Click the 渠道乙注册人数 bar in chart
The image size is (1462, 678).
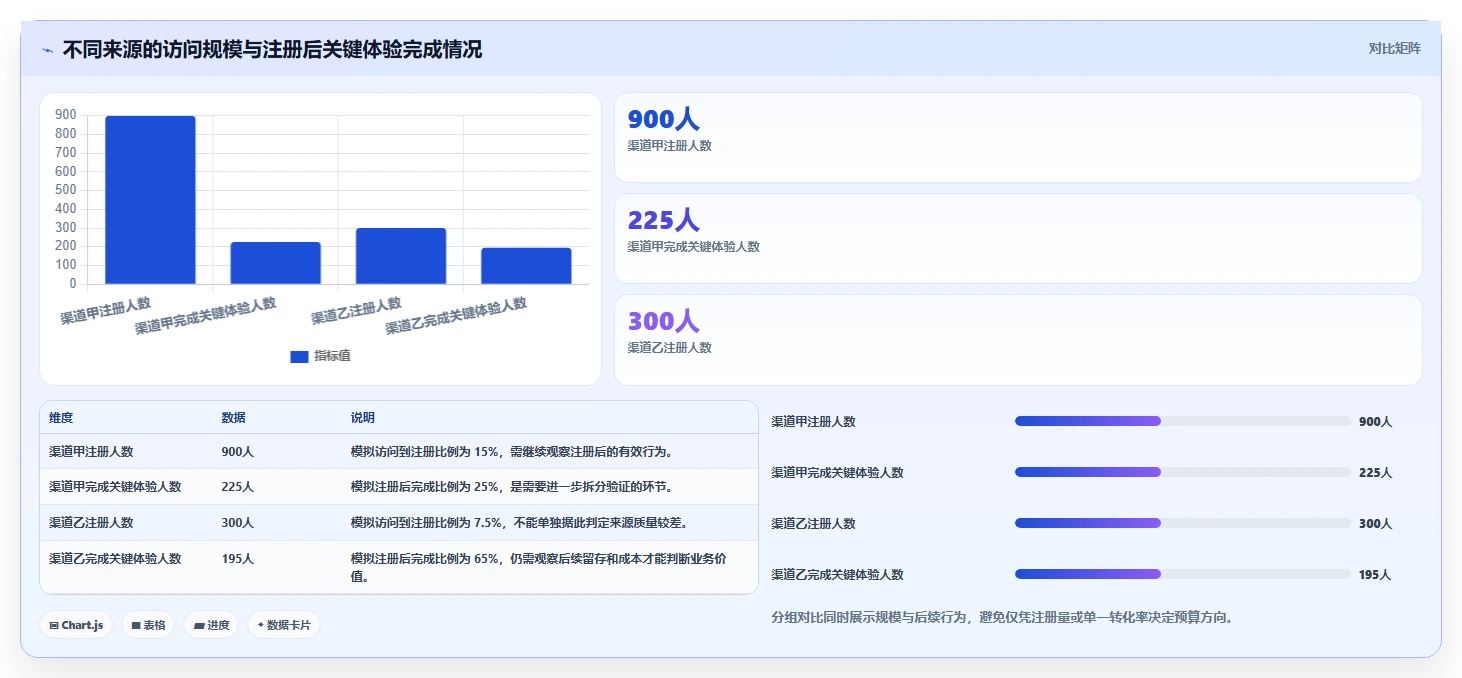pos(401,256)
